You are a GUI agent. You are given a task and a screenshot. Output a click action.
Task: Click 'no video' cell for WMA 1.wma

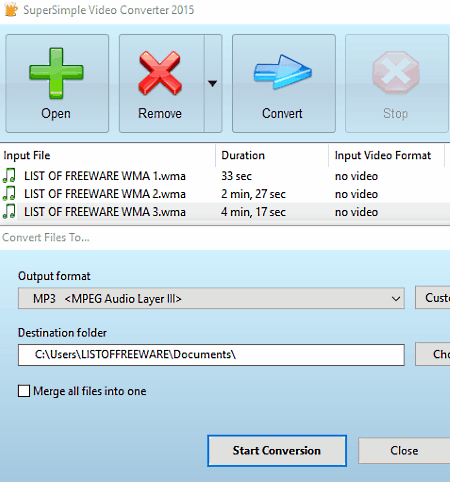[356, 176]
